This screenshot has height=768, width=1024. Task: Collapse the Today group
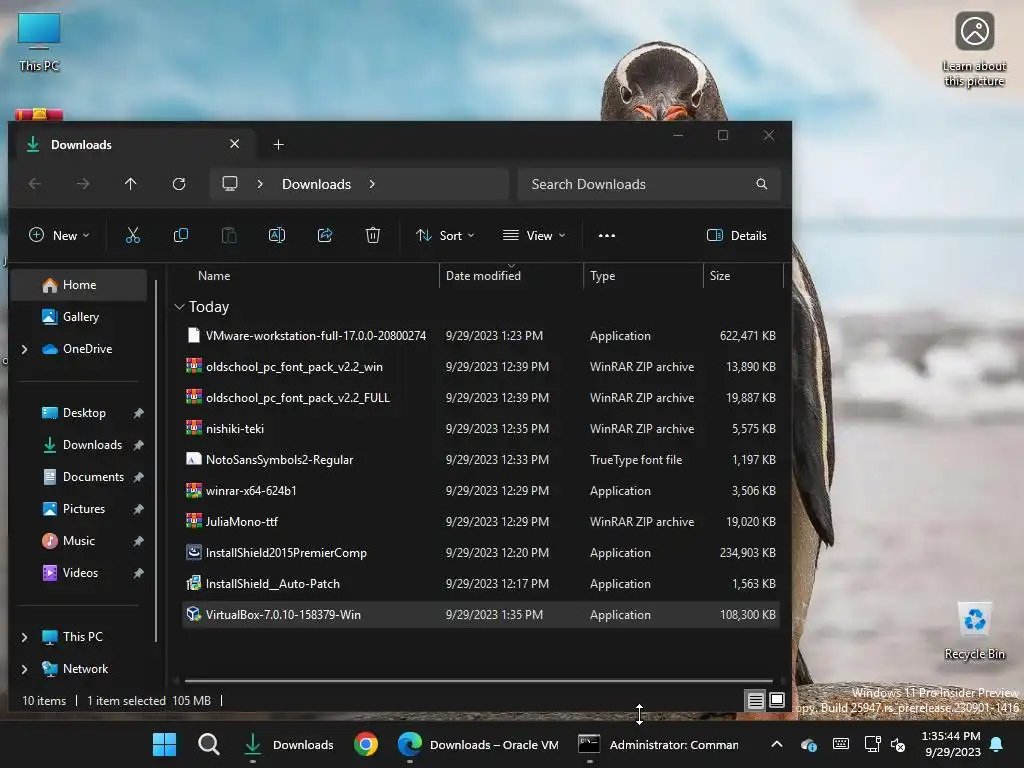[179, 307]
